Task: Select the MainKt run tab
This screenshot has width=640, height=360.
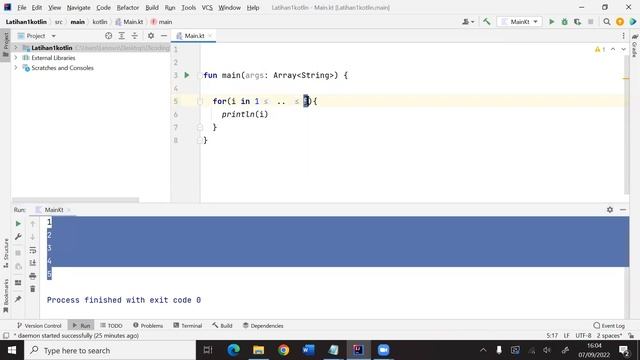Action: [x=54, y=210]
